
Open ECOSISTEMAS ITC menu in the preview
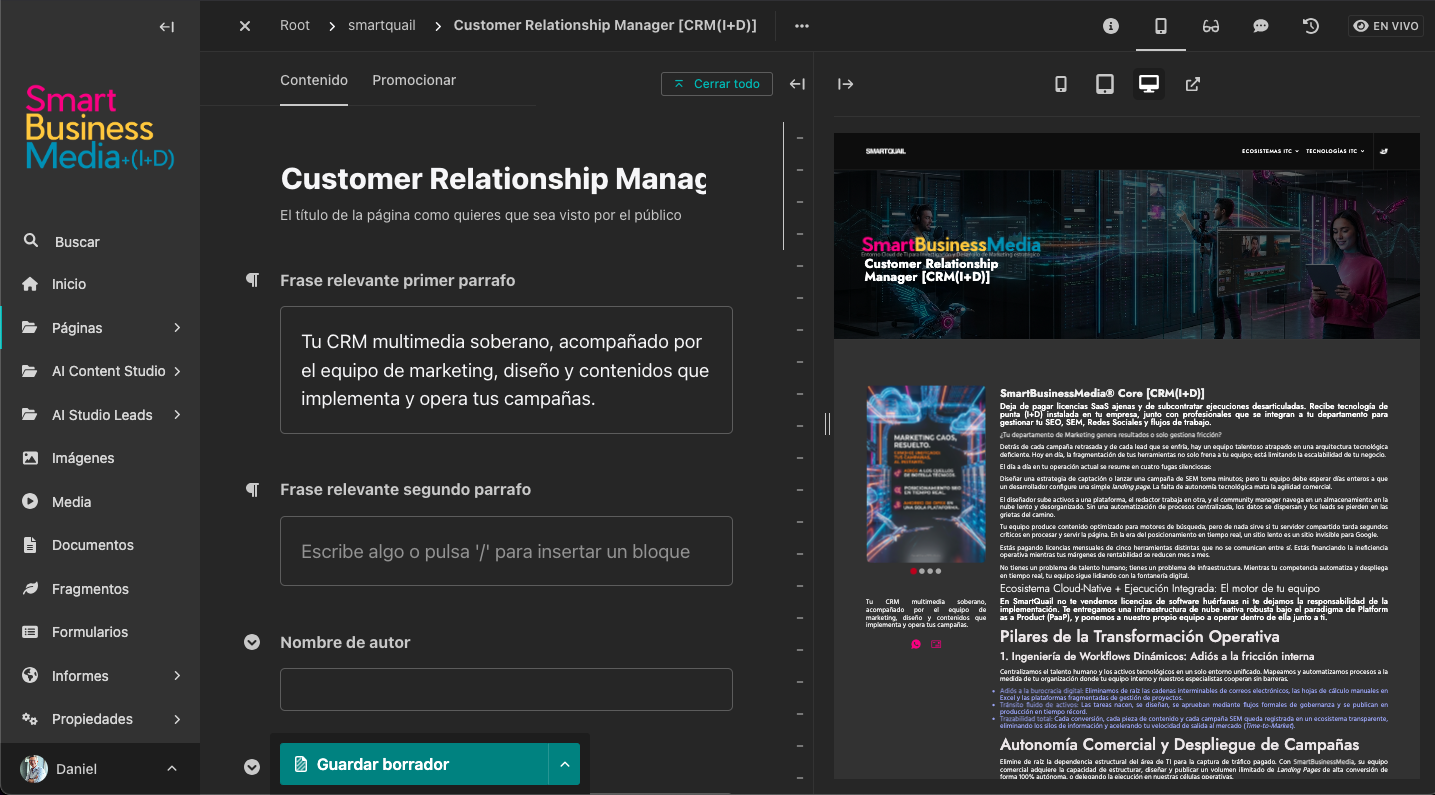[x=1270, y=151]
